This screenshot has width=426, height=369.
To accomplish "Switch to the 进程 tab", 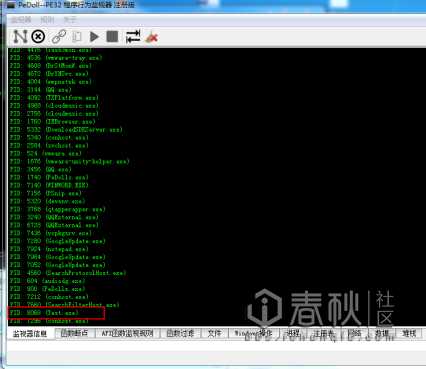I will [x=294, y=333].
